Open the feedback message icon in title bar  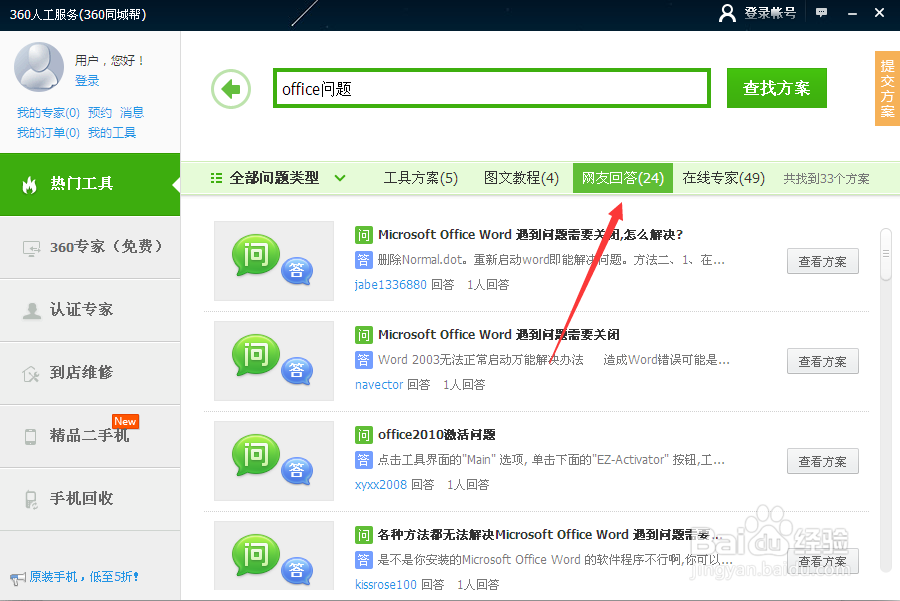821,13
